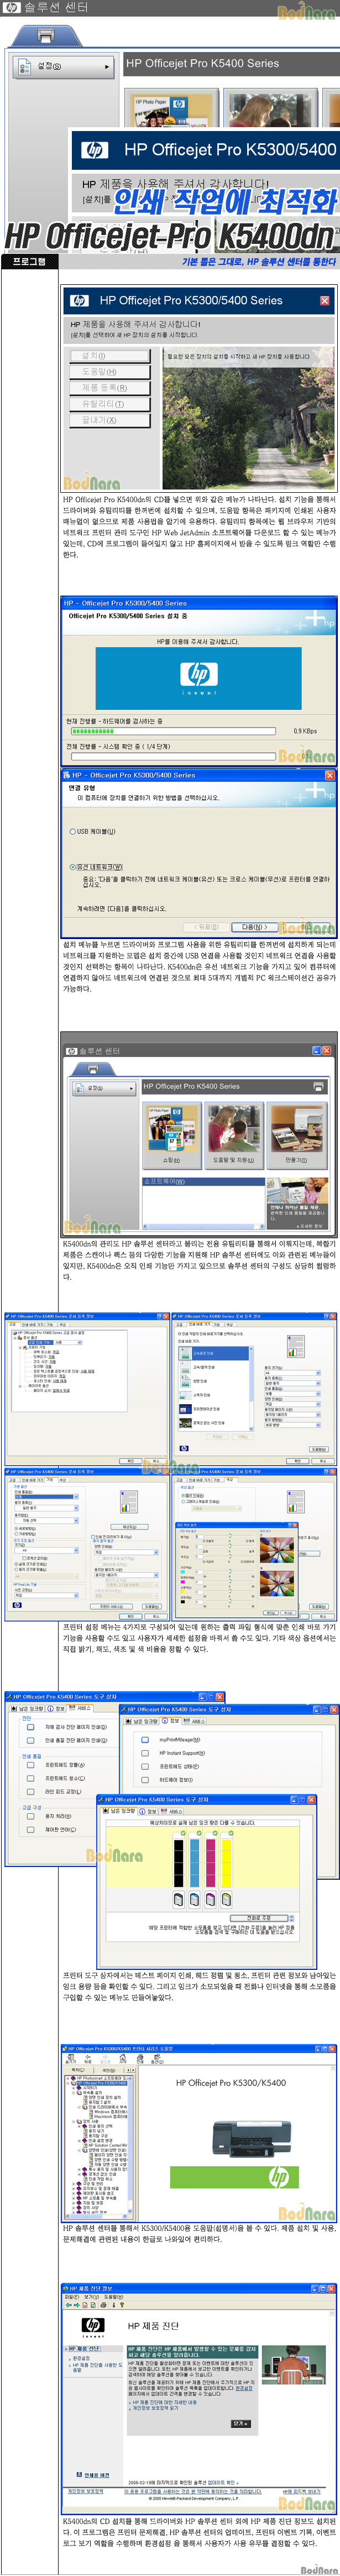The image size is (340, 2576).
Task: Click the 라인 피드 교정(L) icon
Action: [x=31, y=1791]
